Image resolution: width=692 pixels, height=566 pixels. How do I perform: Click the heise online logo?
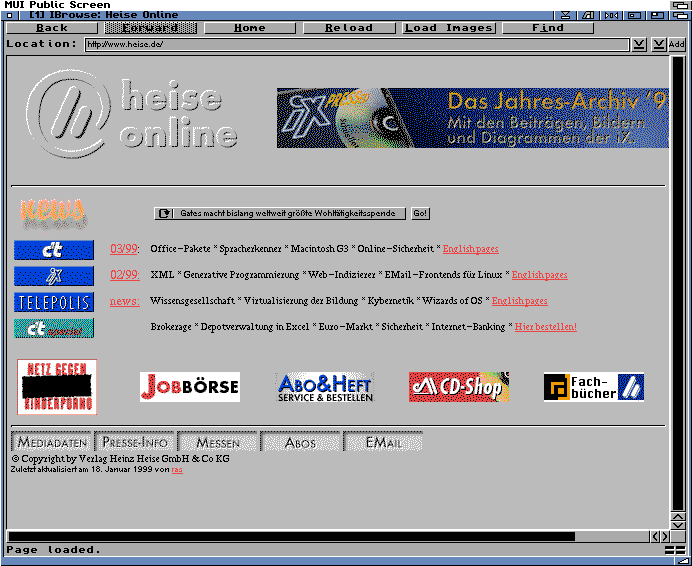(131, 111)
